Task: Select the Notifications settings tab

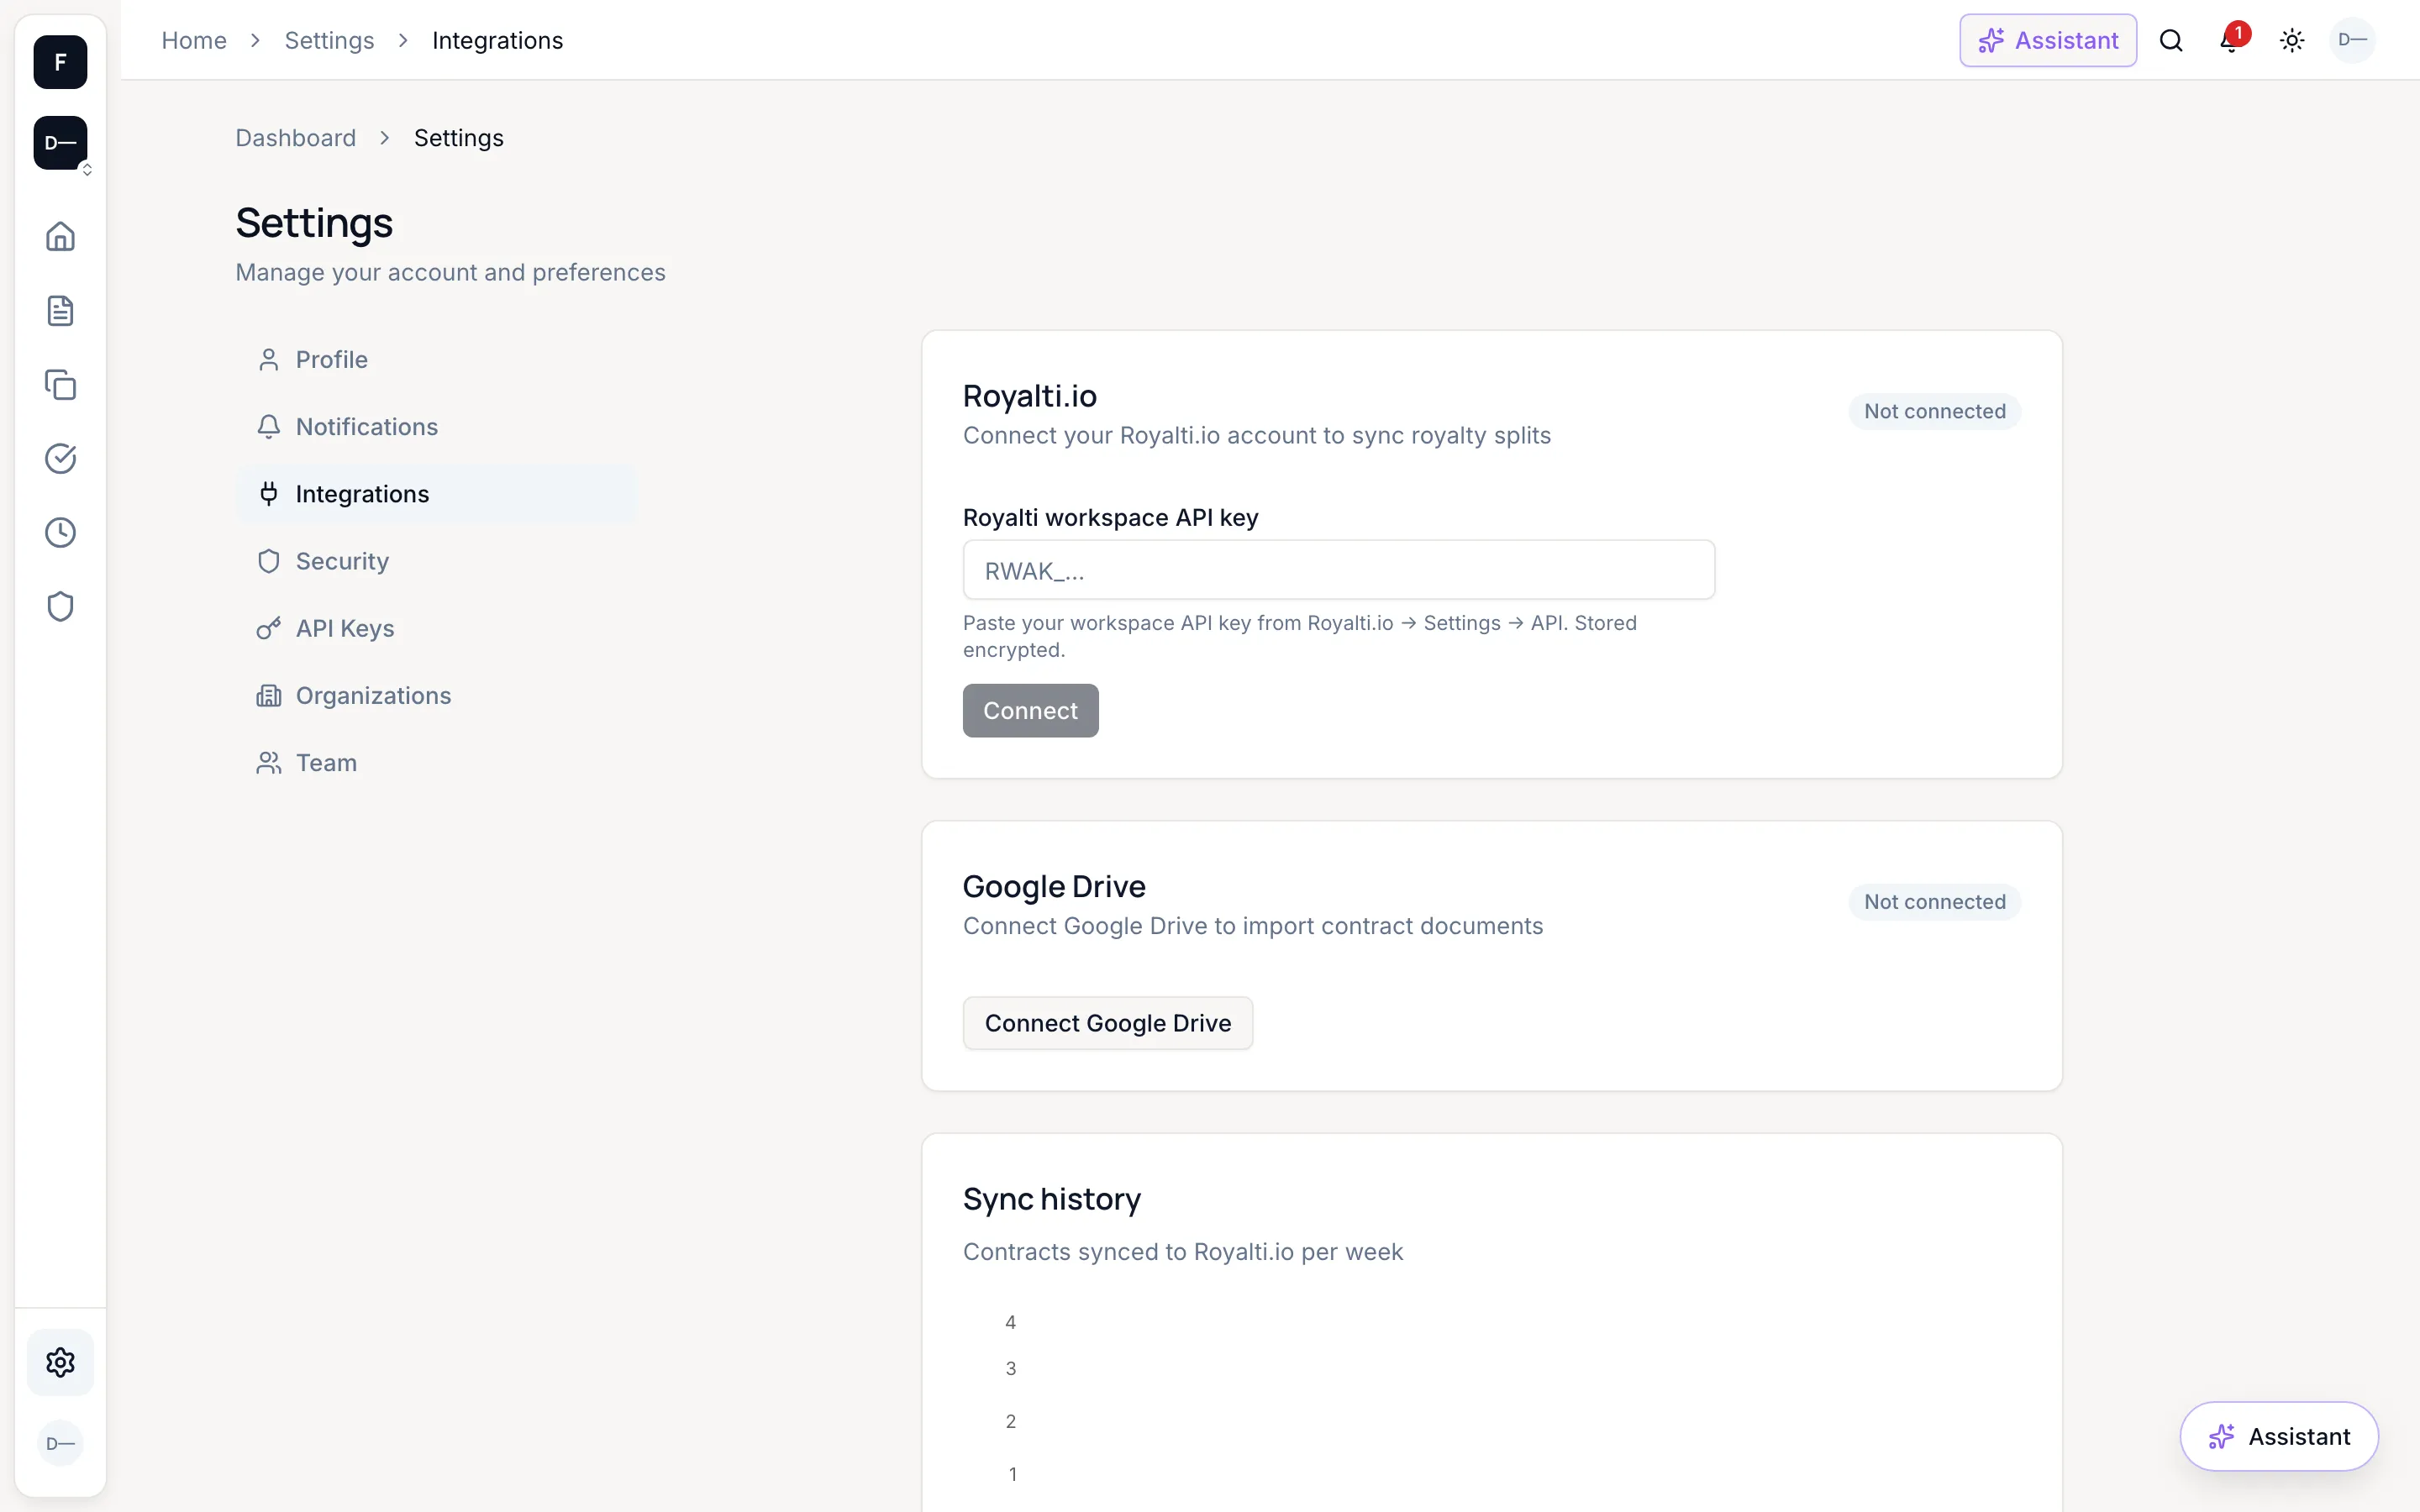Action: point(435,426)
